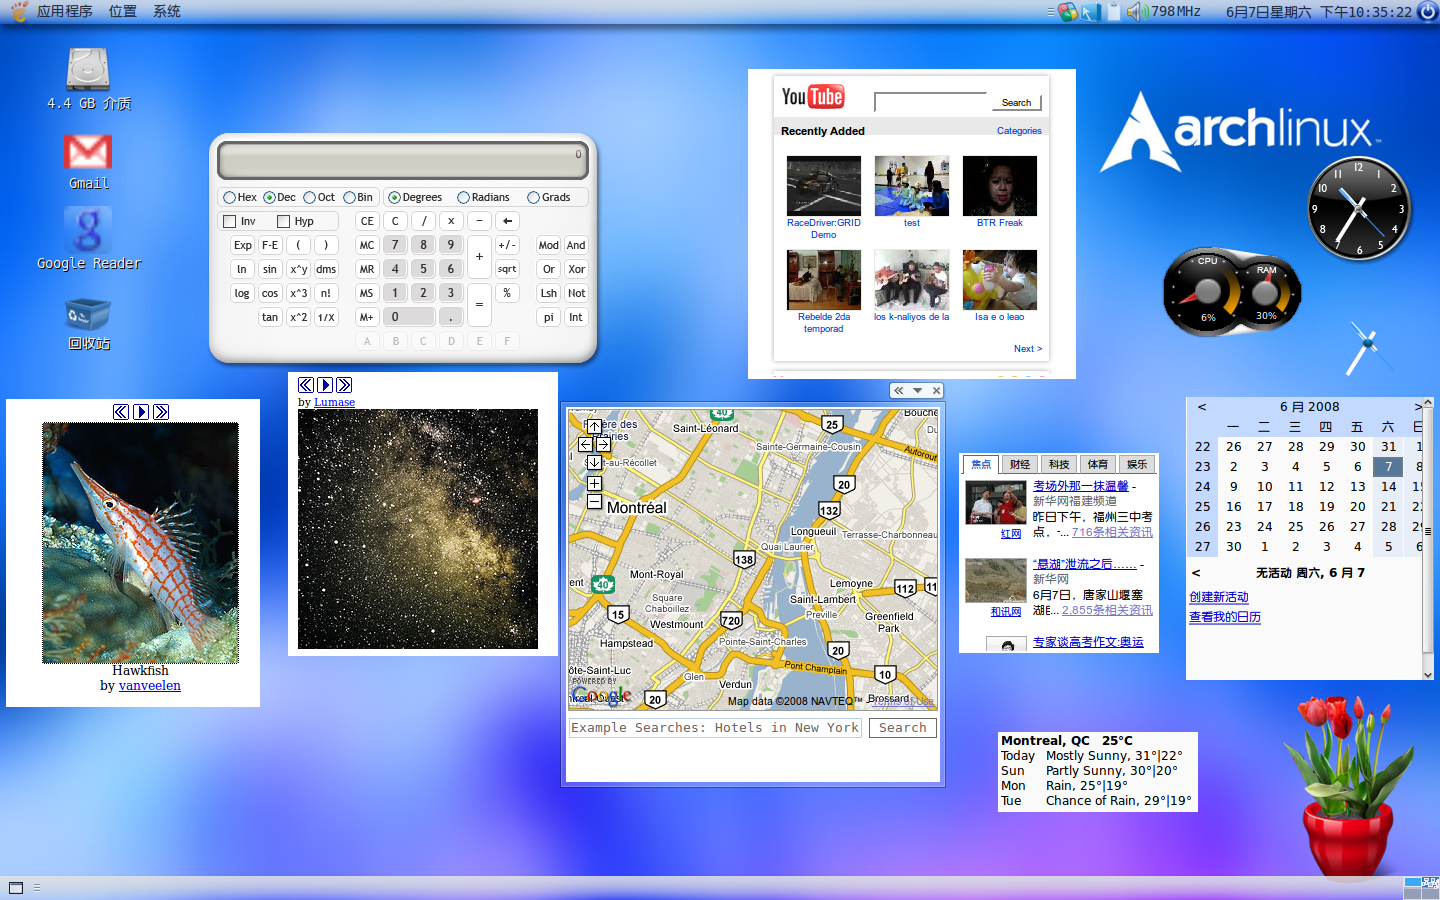Viewport: 1440px width, 900px height.
Task: Click the YouTube gadget Search button
Action: (1016, 102)
